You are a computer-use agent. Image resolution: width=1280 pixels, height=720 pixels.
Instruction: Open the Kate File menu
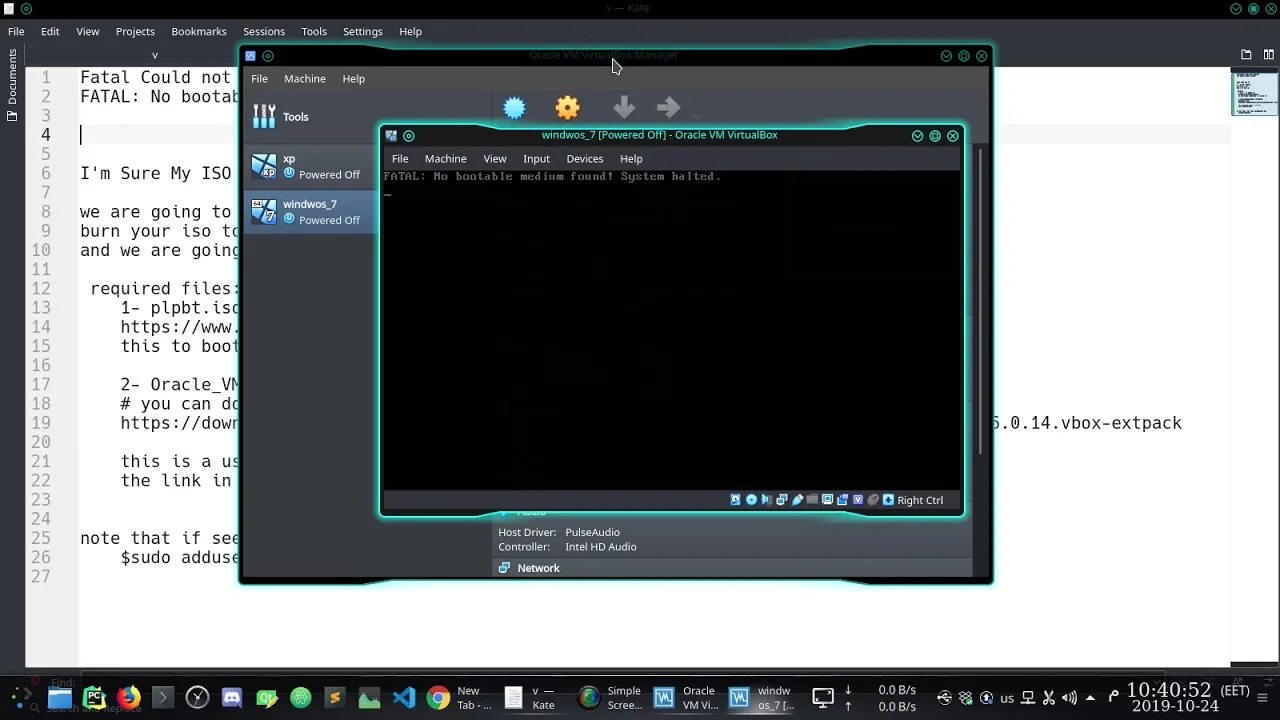coord(16,31)
